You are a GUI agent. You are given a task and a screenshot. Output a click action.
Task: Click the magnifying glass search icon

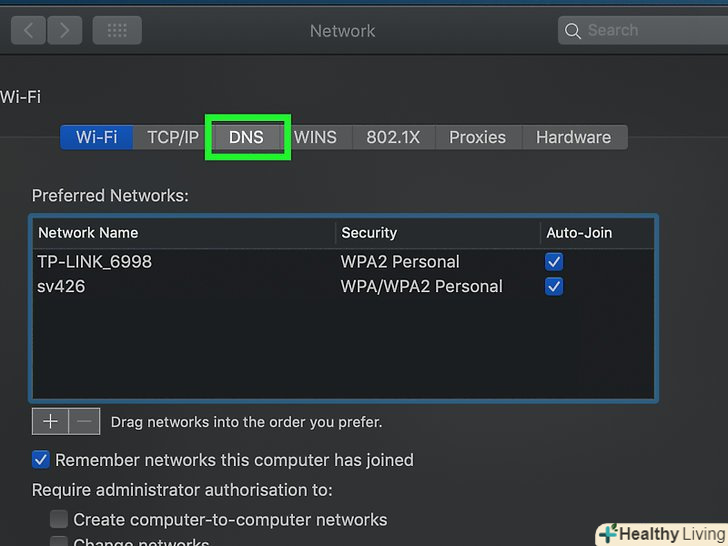[x=573, y=31]
